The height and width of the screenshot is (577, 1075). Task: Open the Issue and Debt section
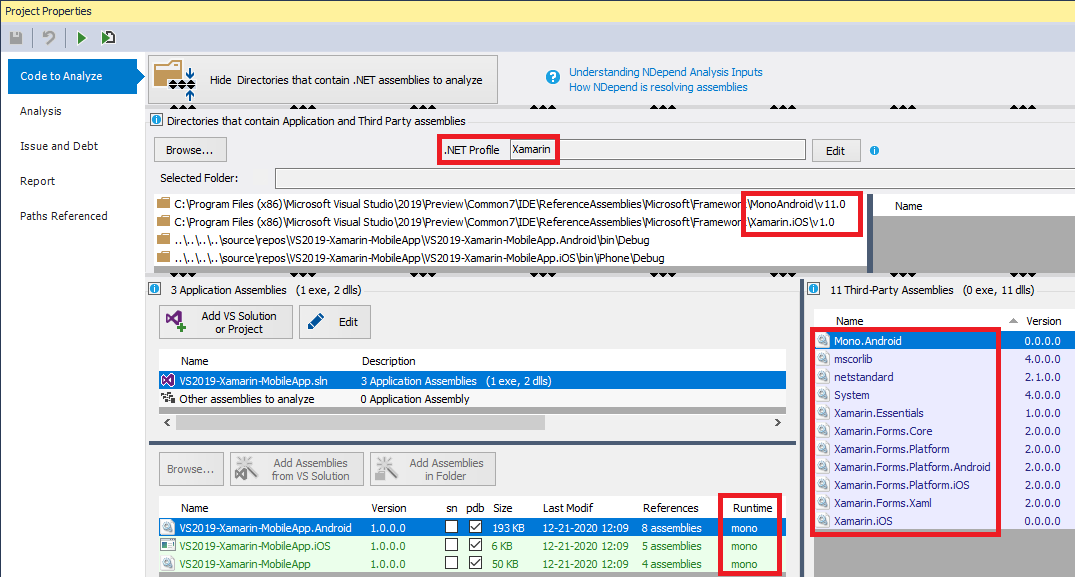59,146
